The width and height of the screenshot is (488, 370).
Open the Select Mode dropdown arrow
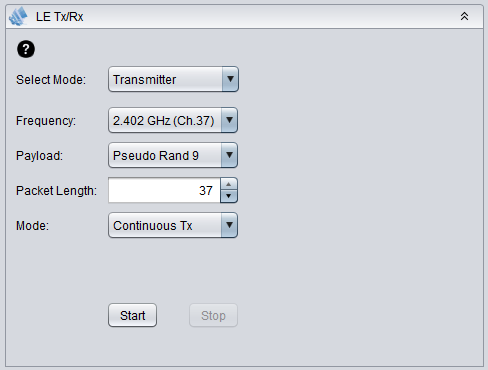230,79
